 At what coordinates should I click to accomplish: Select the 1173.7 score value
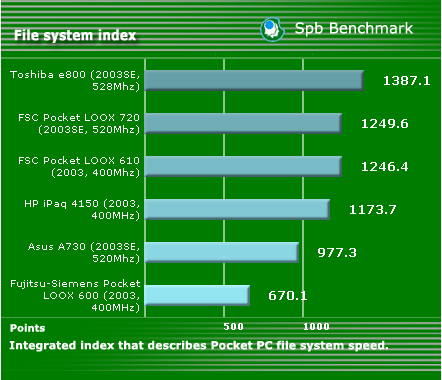[x=372, y=210]
